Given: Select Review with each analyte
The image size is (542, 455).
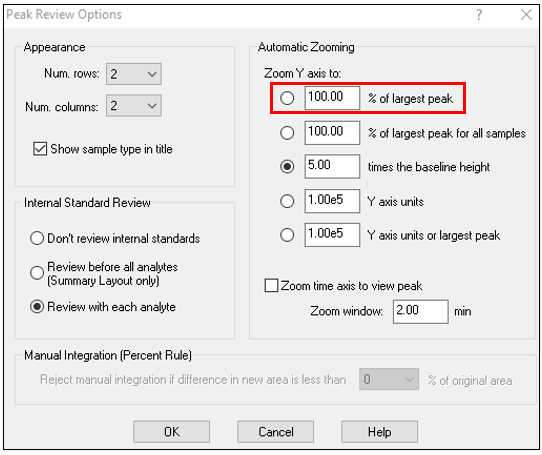Looking at the screenshot, I should (x=37, y=307).
